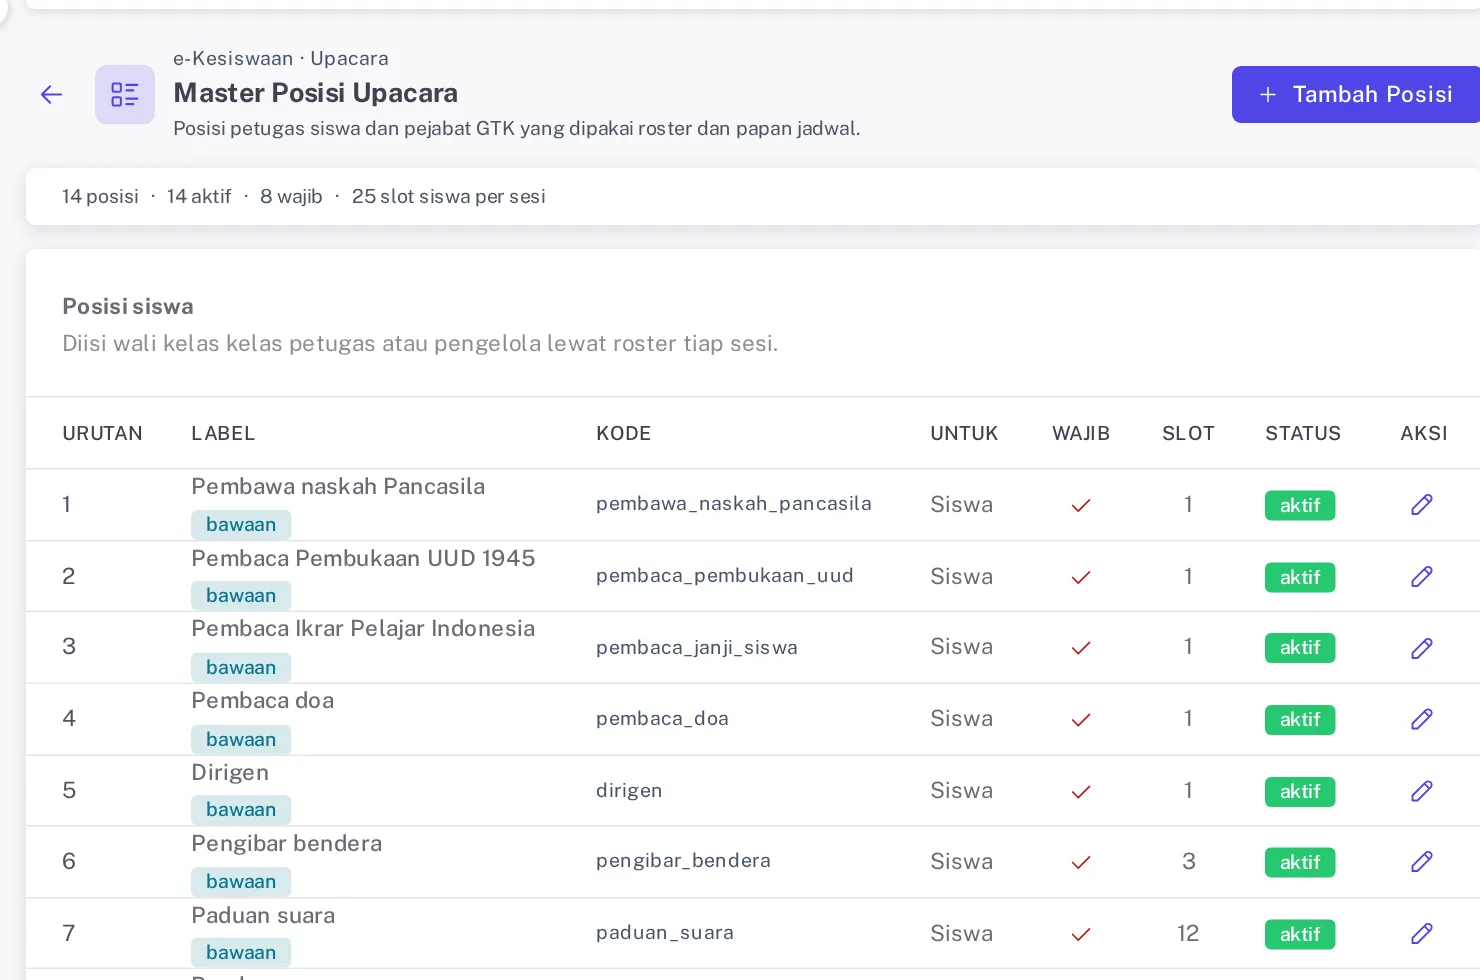Edit the Pembaca doa row
The width and height of the screenshot is (1480, 980).
(x=1422, y=719)
